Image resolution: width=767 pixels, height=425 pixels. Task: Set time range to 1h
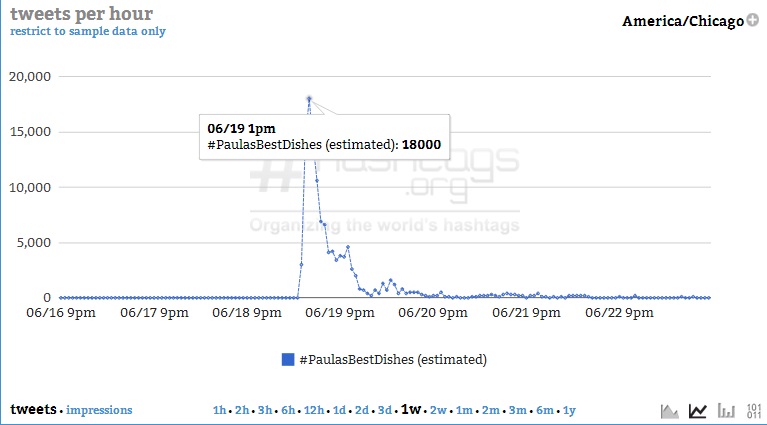pos(220,410)
